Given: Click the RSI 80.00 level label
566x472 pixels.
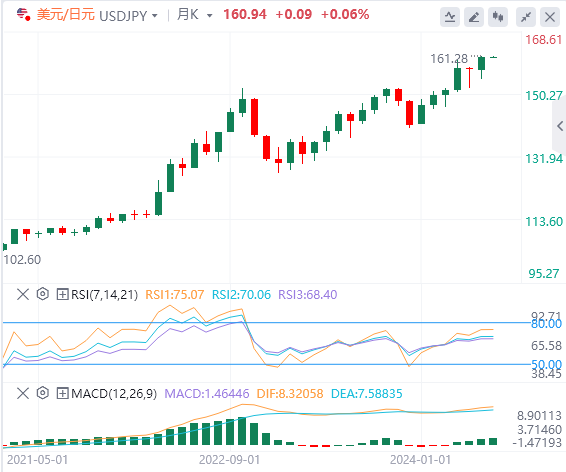Looking at the screenshot, I should pyautogui.click(x=546, y=324).
